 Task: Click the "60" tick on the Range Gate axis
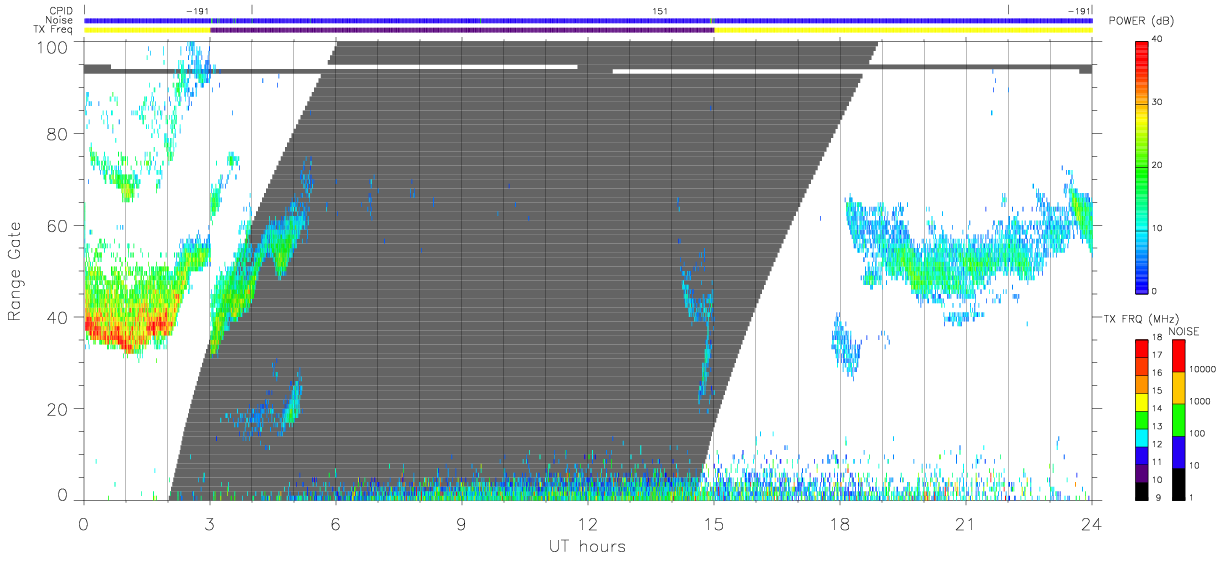click(57, 225)
